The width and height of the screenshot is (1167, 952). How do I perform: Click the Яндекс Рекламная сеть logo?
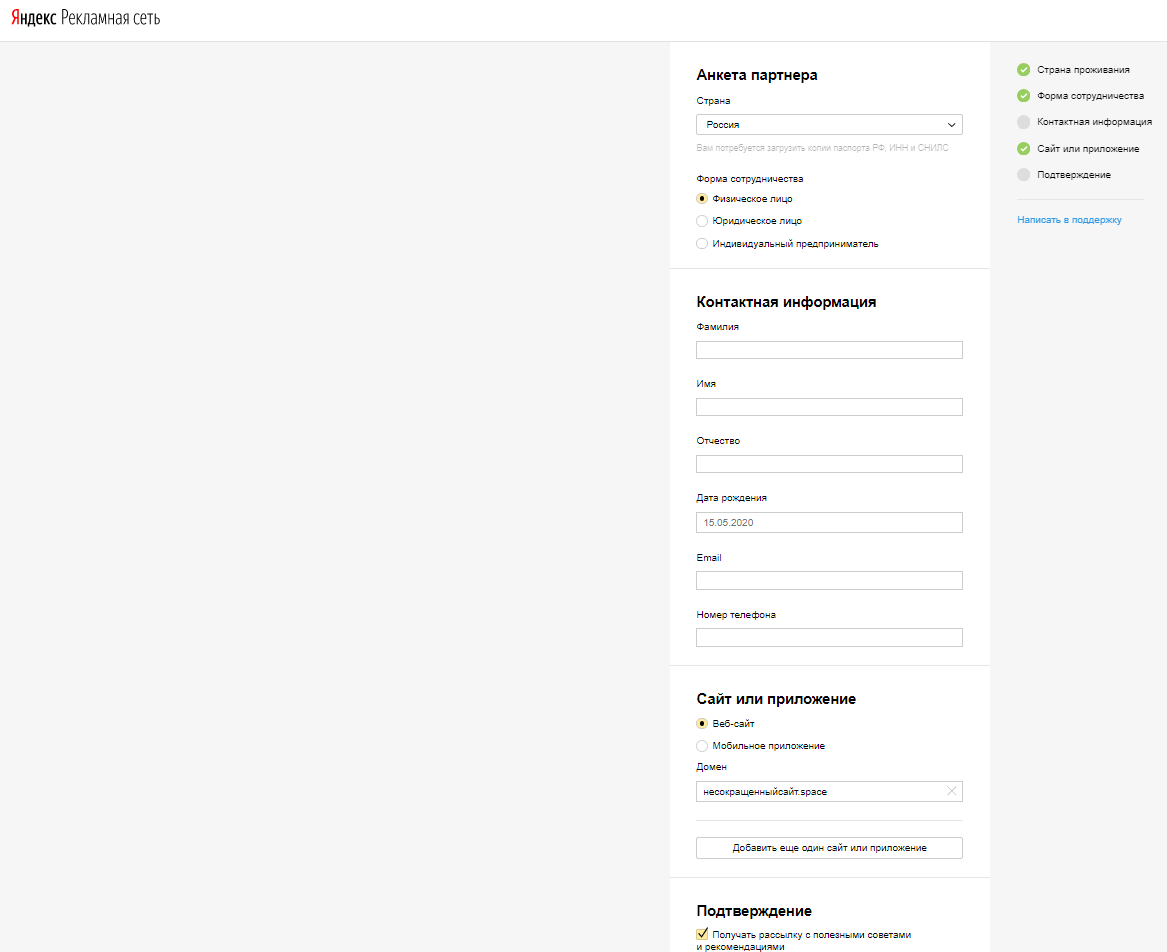click(85, 19)
